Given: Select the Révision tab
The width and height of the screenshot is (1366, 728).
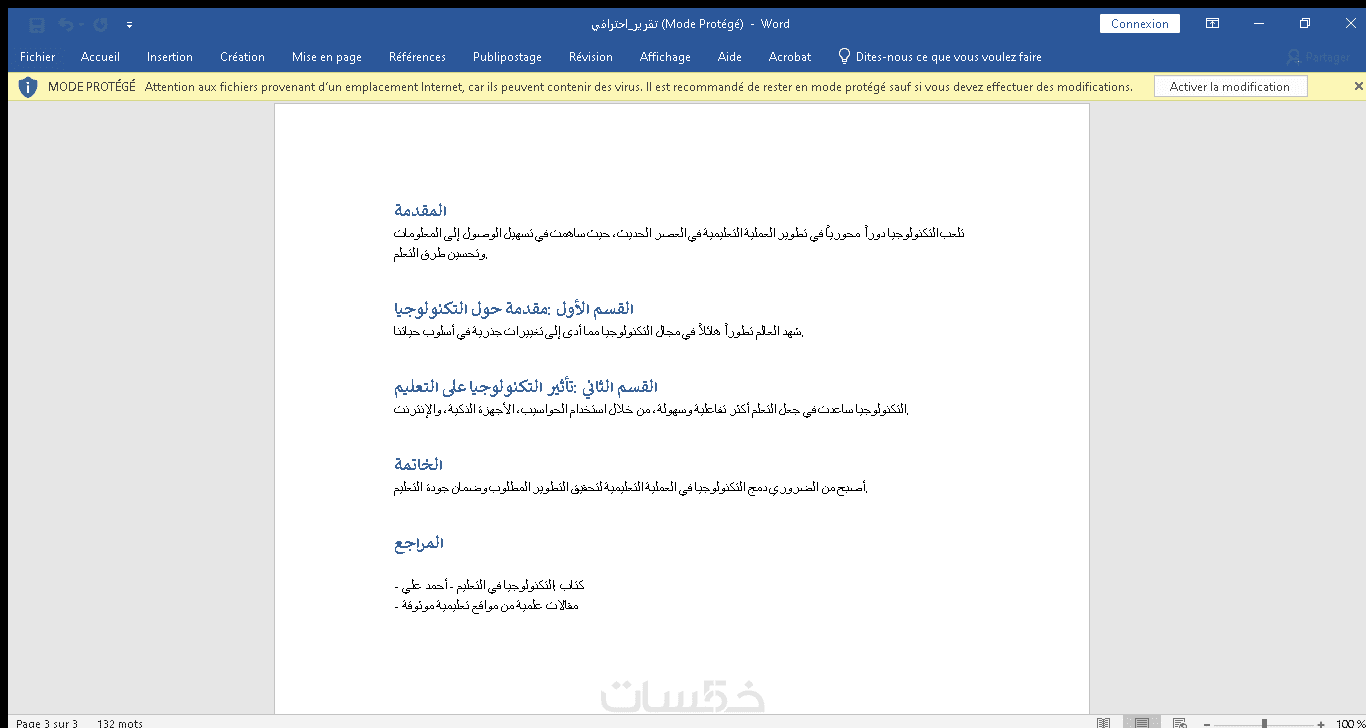Looking at the screenshot, I should point(591,57).
